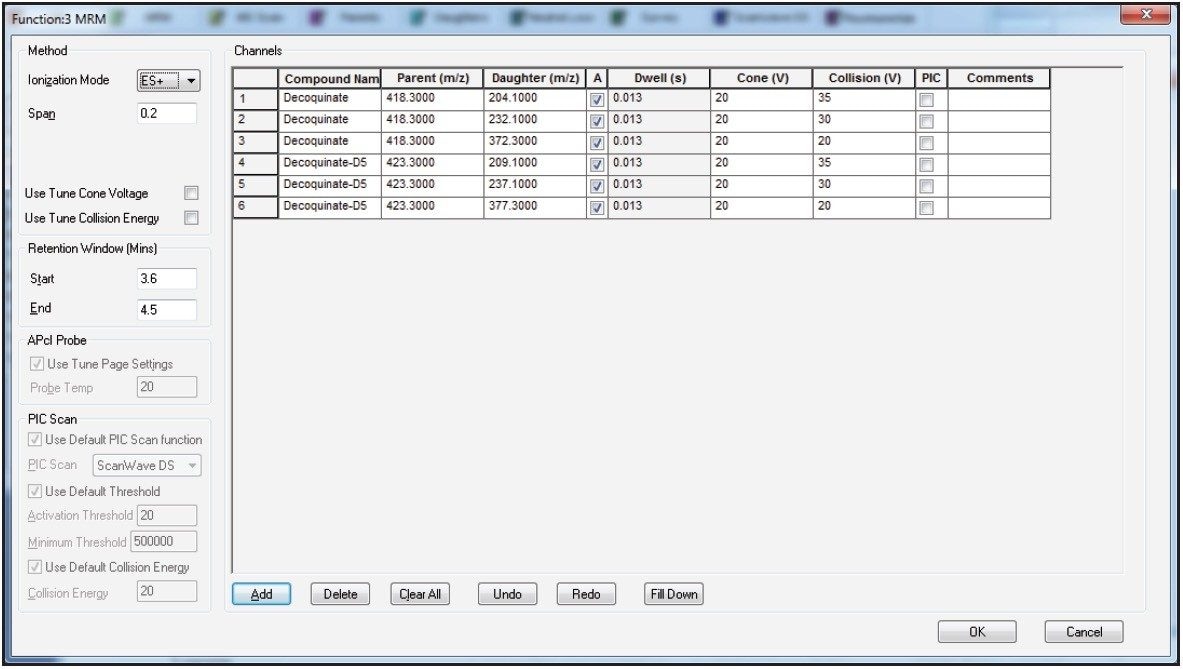Enable Use Tune Collision Energy checkbox
The width and height of the screenshot is (1183, 669).
click(191, 218)
